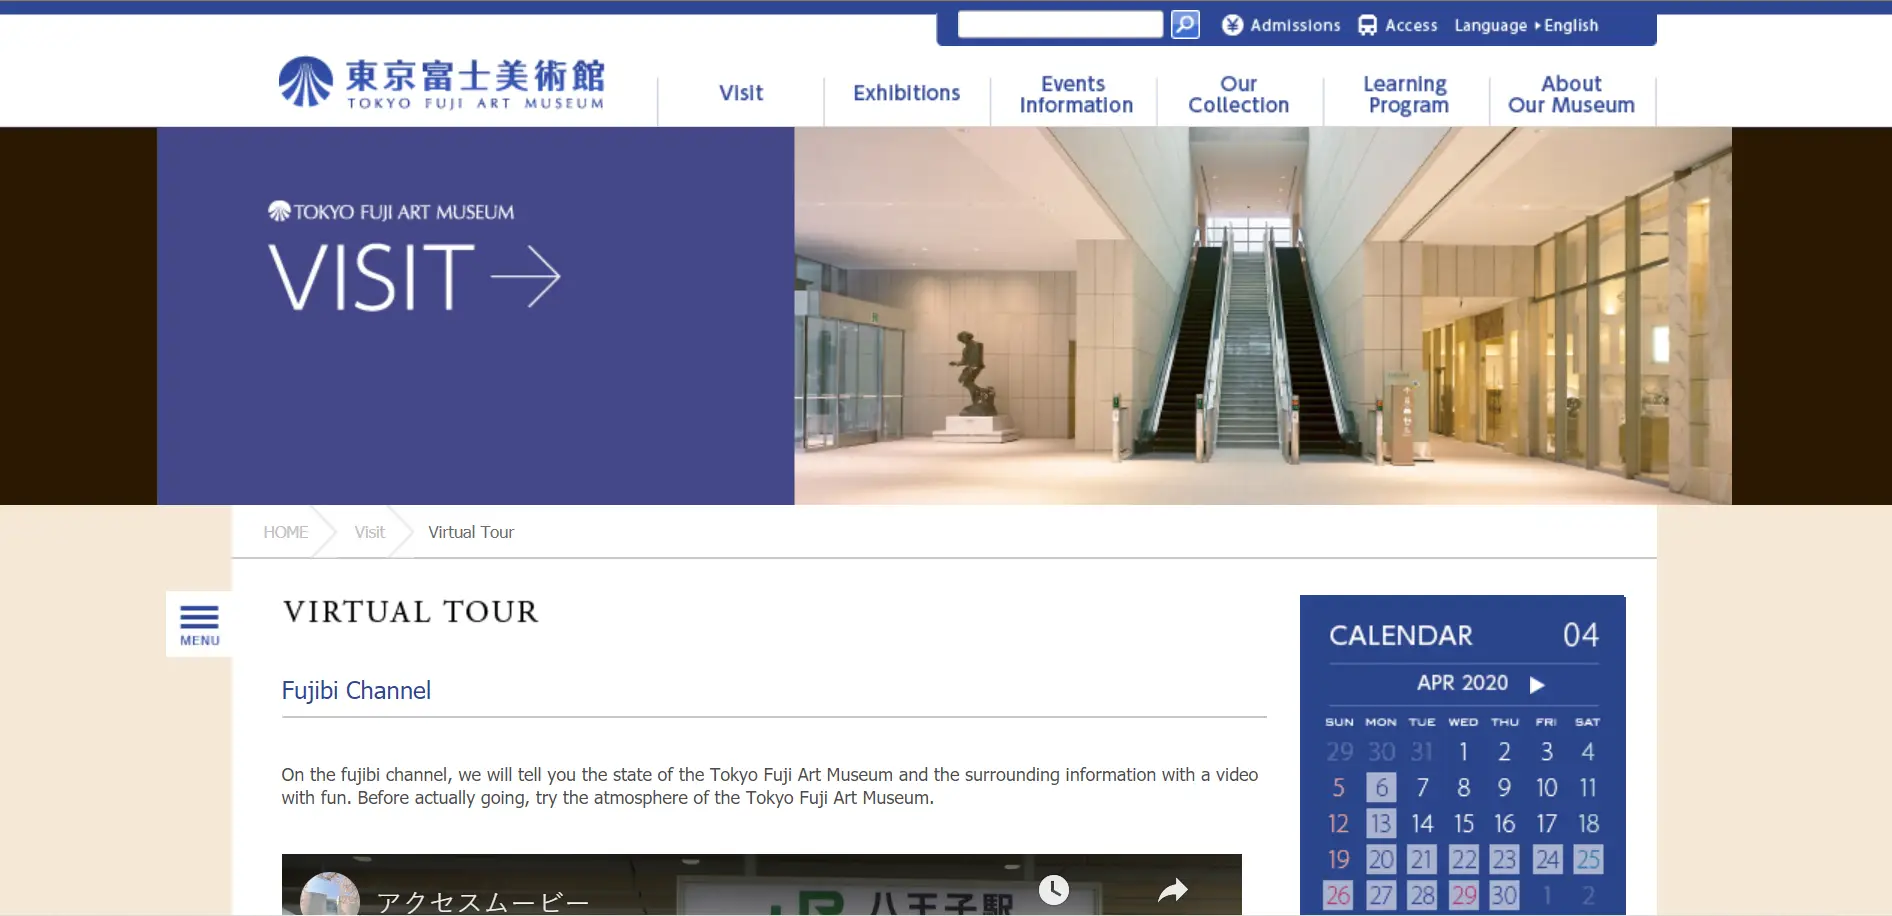Select April 20 in the calendar
The image size is (1892, 916).
[1381, 859]
